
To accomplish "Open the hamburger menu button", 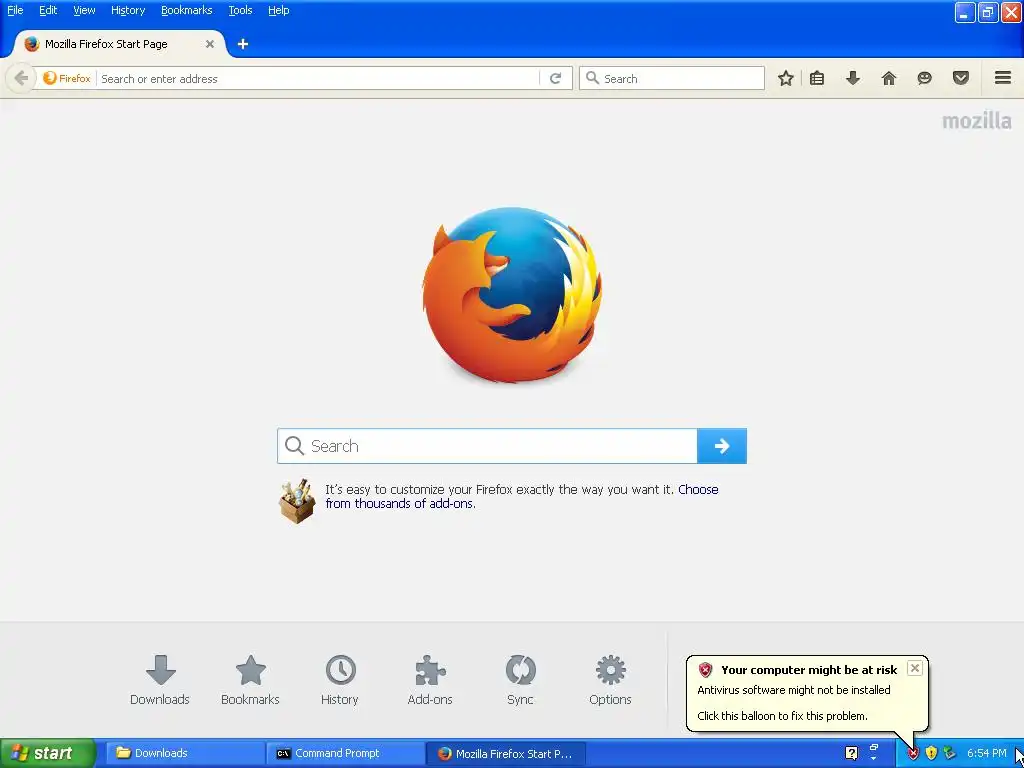I will [1003, 78].
